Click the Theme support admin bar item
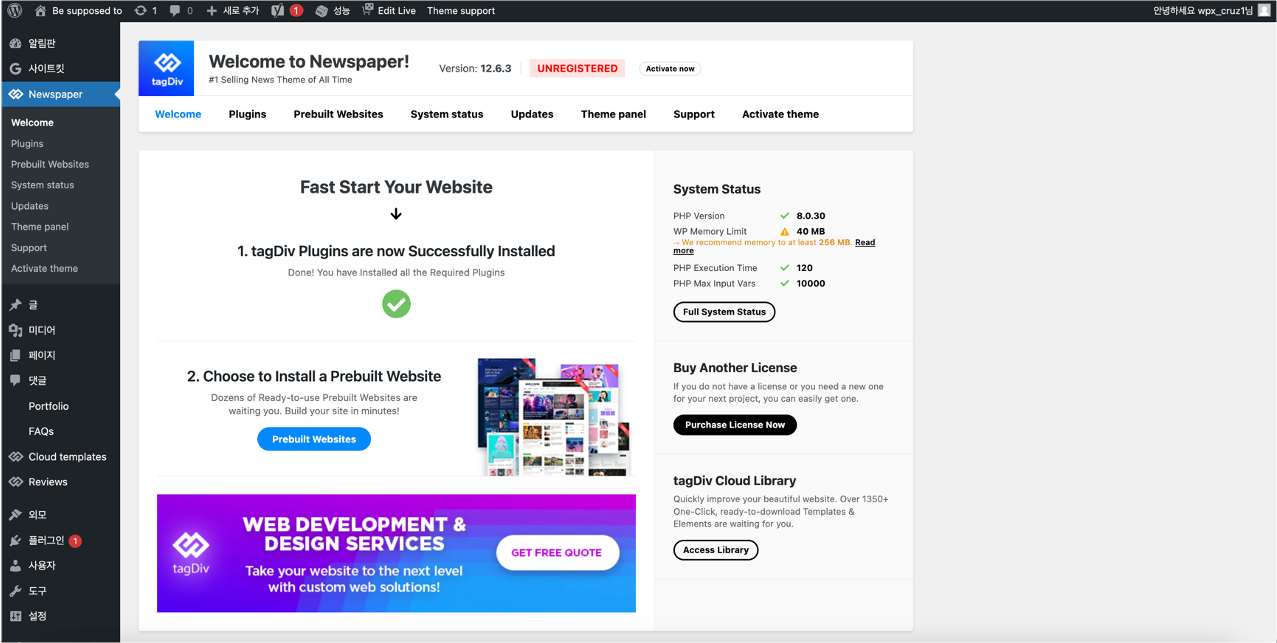This screenshot has width=1277, height=643. 461,10
